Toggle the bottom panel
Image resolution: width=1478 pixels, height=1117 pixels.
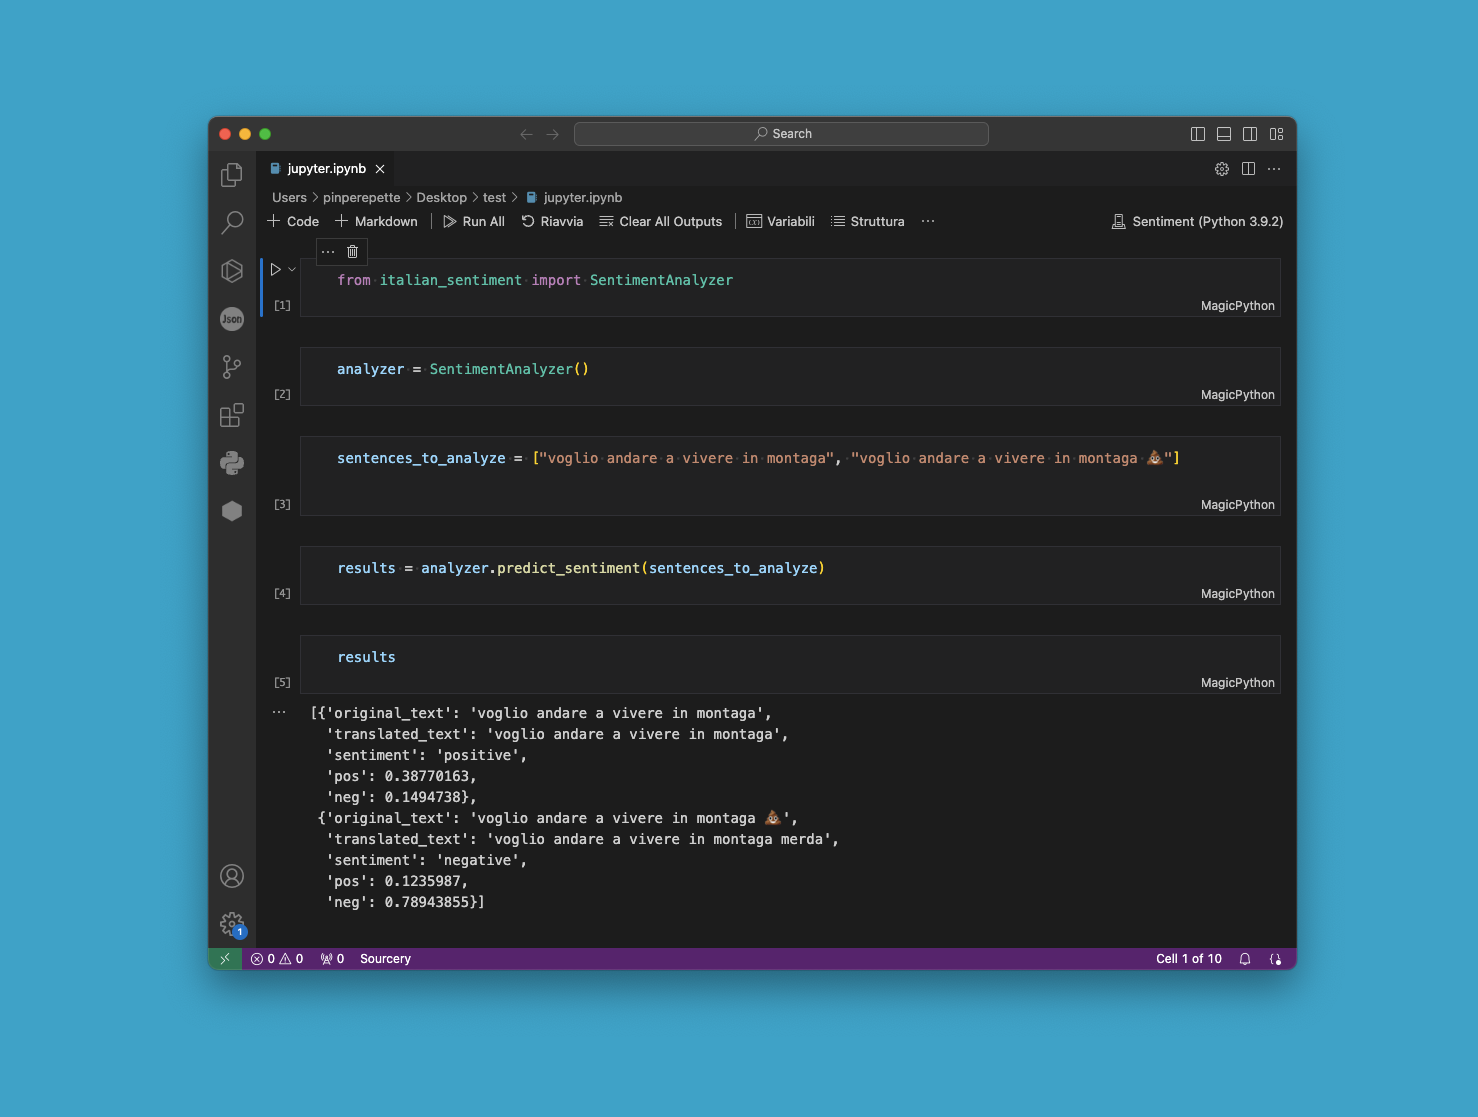[1224, 134]
